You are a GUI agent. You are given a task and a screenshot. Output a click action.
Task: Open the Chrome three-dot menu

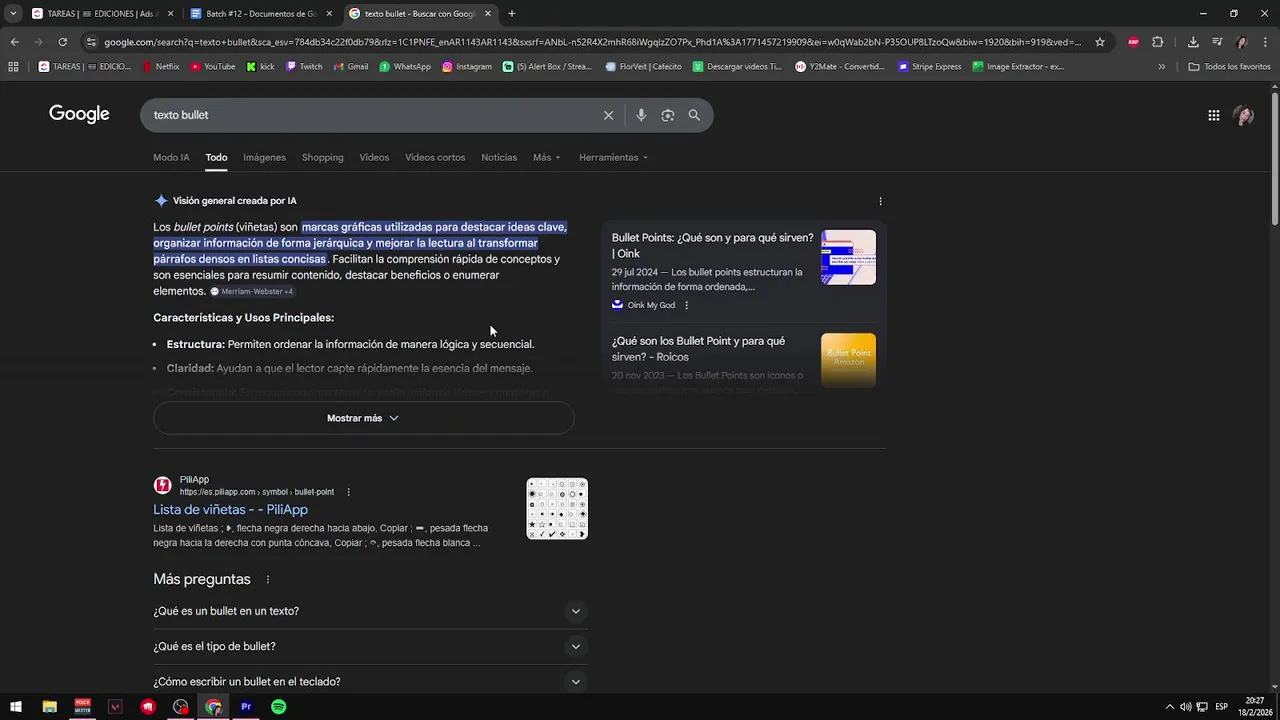pos(1266,42)
